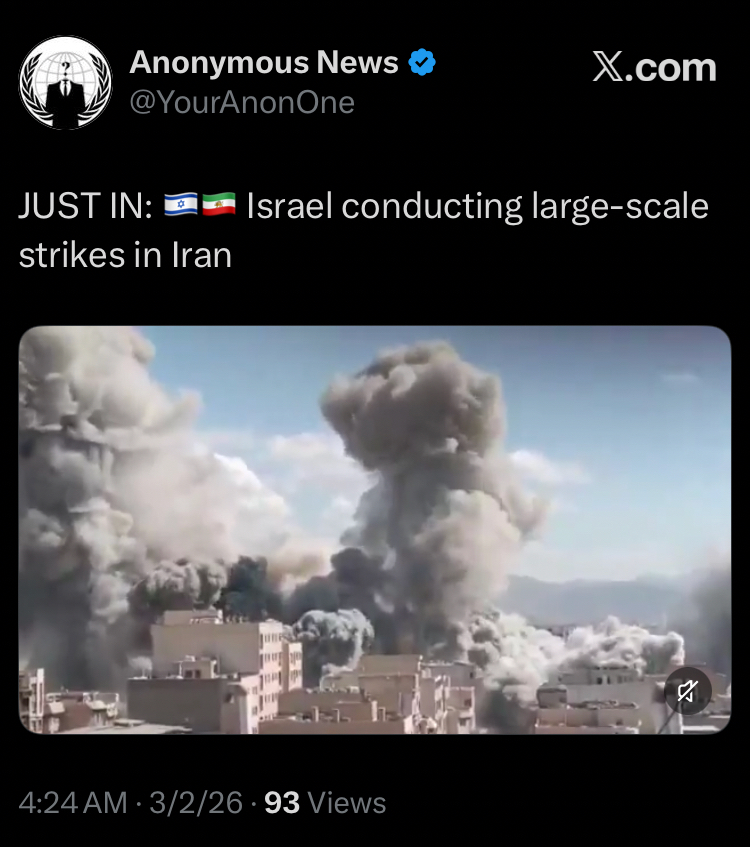
Task: Click the 3/2/26 post date
Action: tap(196, 803)
